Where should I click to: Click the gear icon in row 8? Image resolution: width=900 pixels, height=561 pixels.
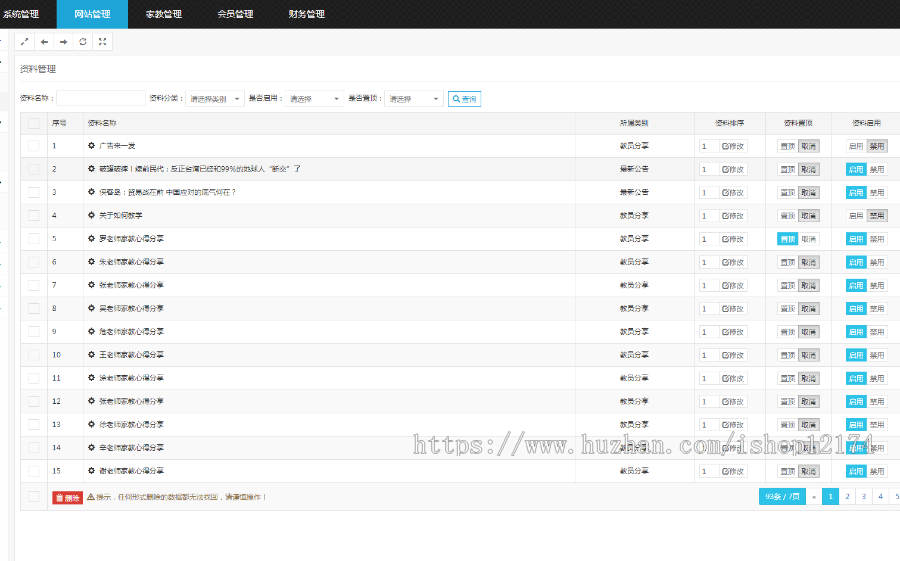tap(91, 308)
